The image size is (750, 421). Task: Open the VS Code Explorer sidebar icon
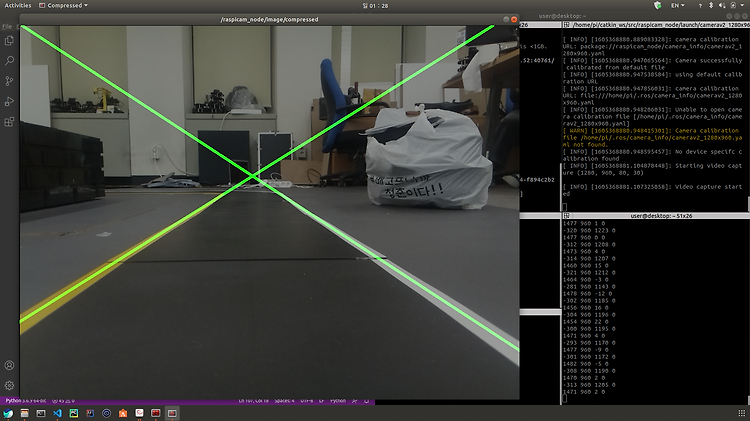click(x=9, y=41)
